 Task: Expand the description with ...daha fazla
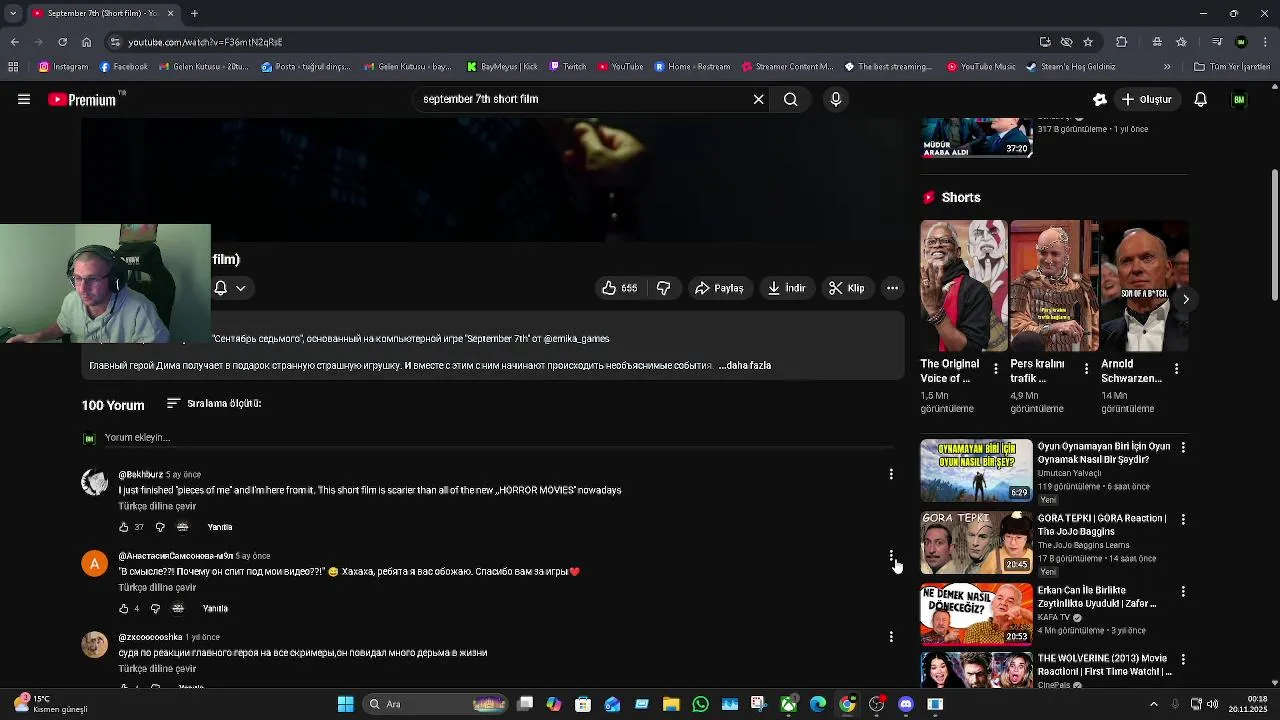point(745,365)
